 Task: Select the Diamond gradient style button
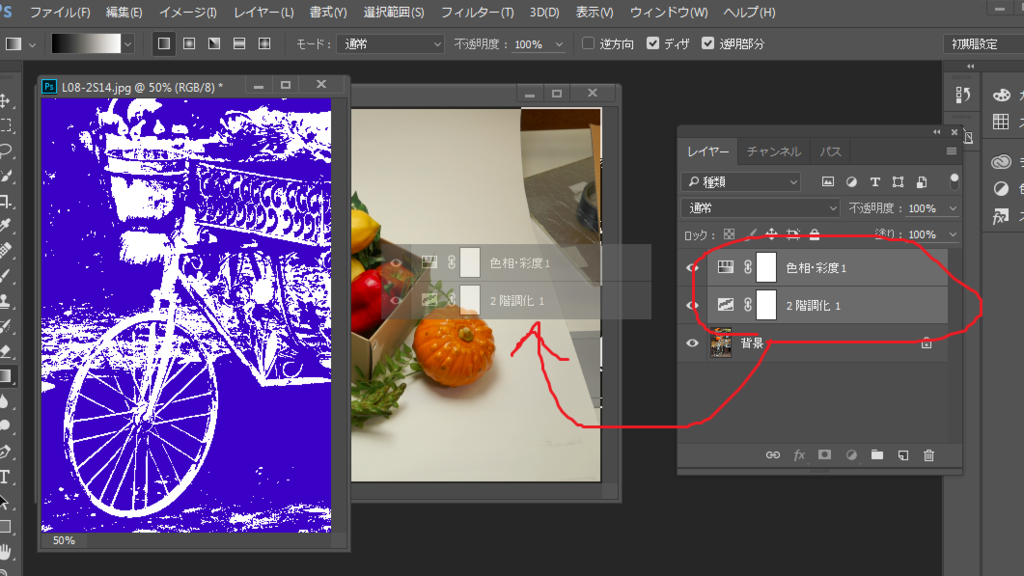tap(264, 44)
